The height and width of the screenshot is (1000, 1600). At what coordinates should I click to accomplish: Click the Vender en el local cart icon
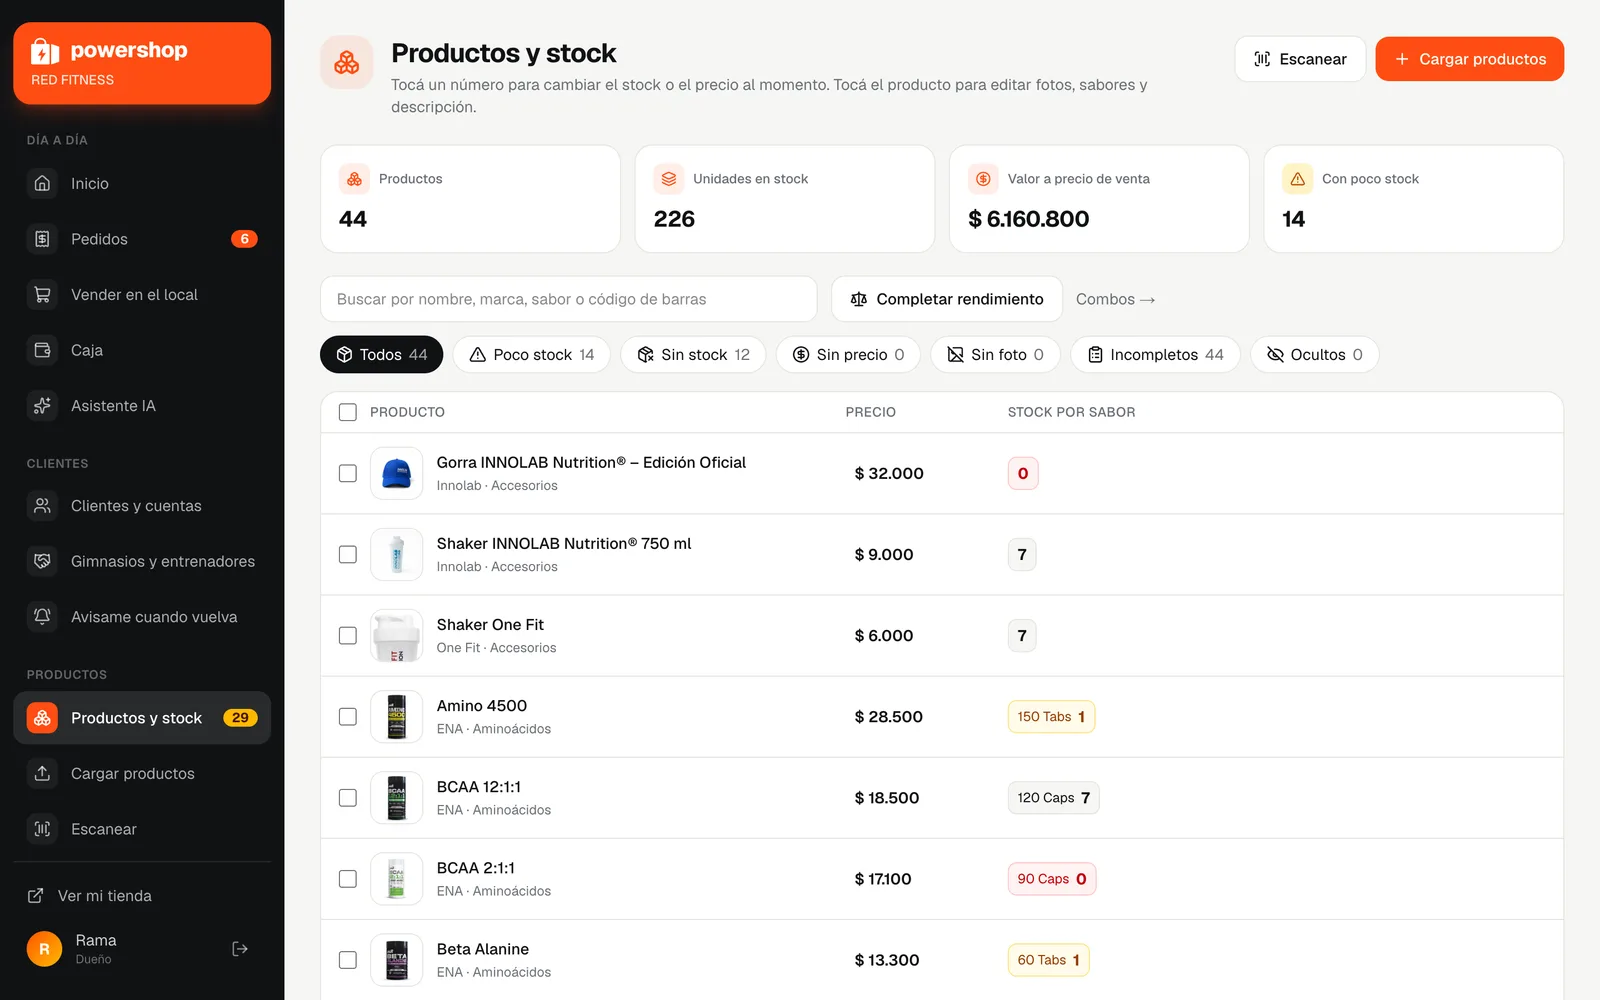pos(42,294)
